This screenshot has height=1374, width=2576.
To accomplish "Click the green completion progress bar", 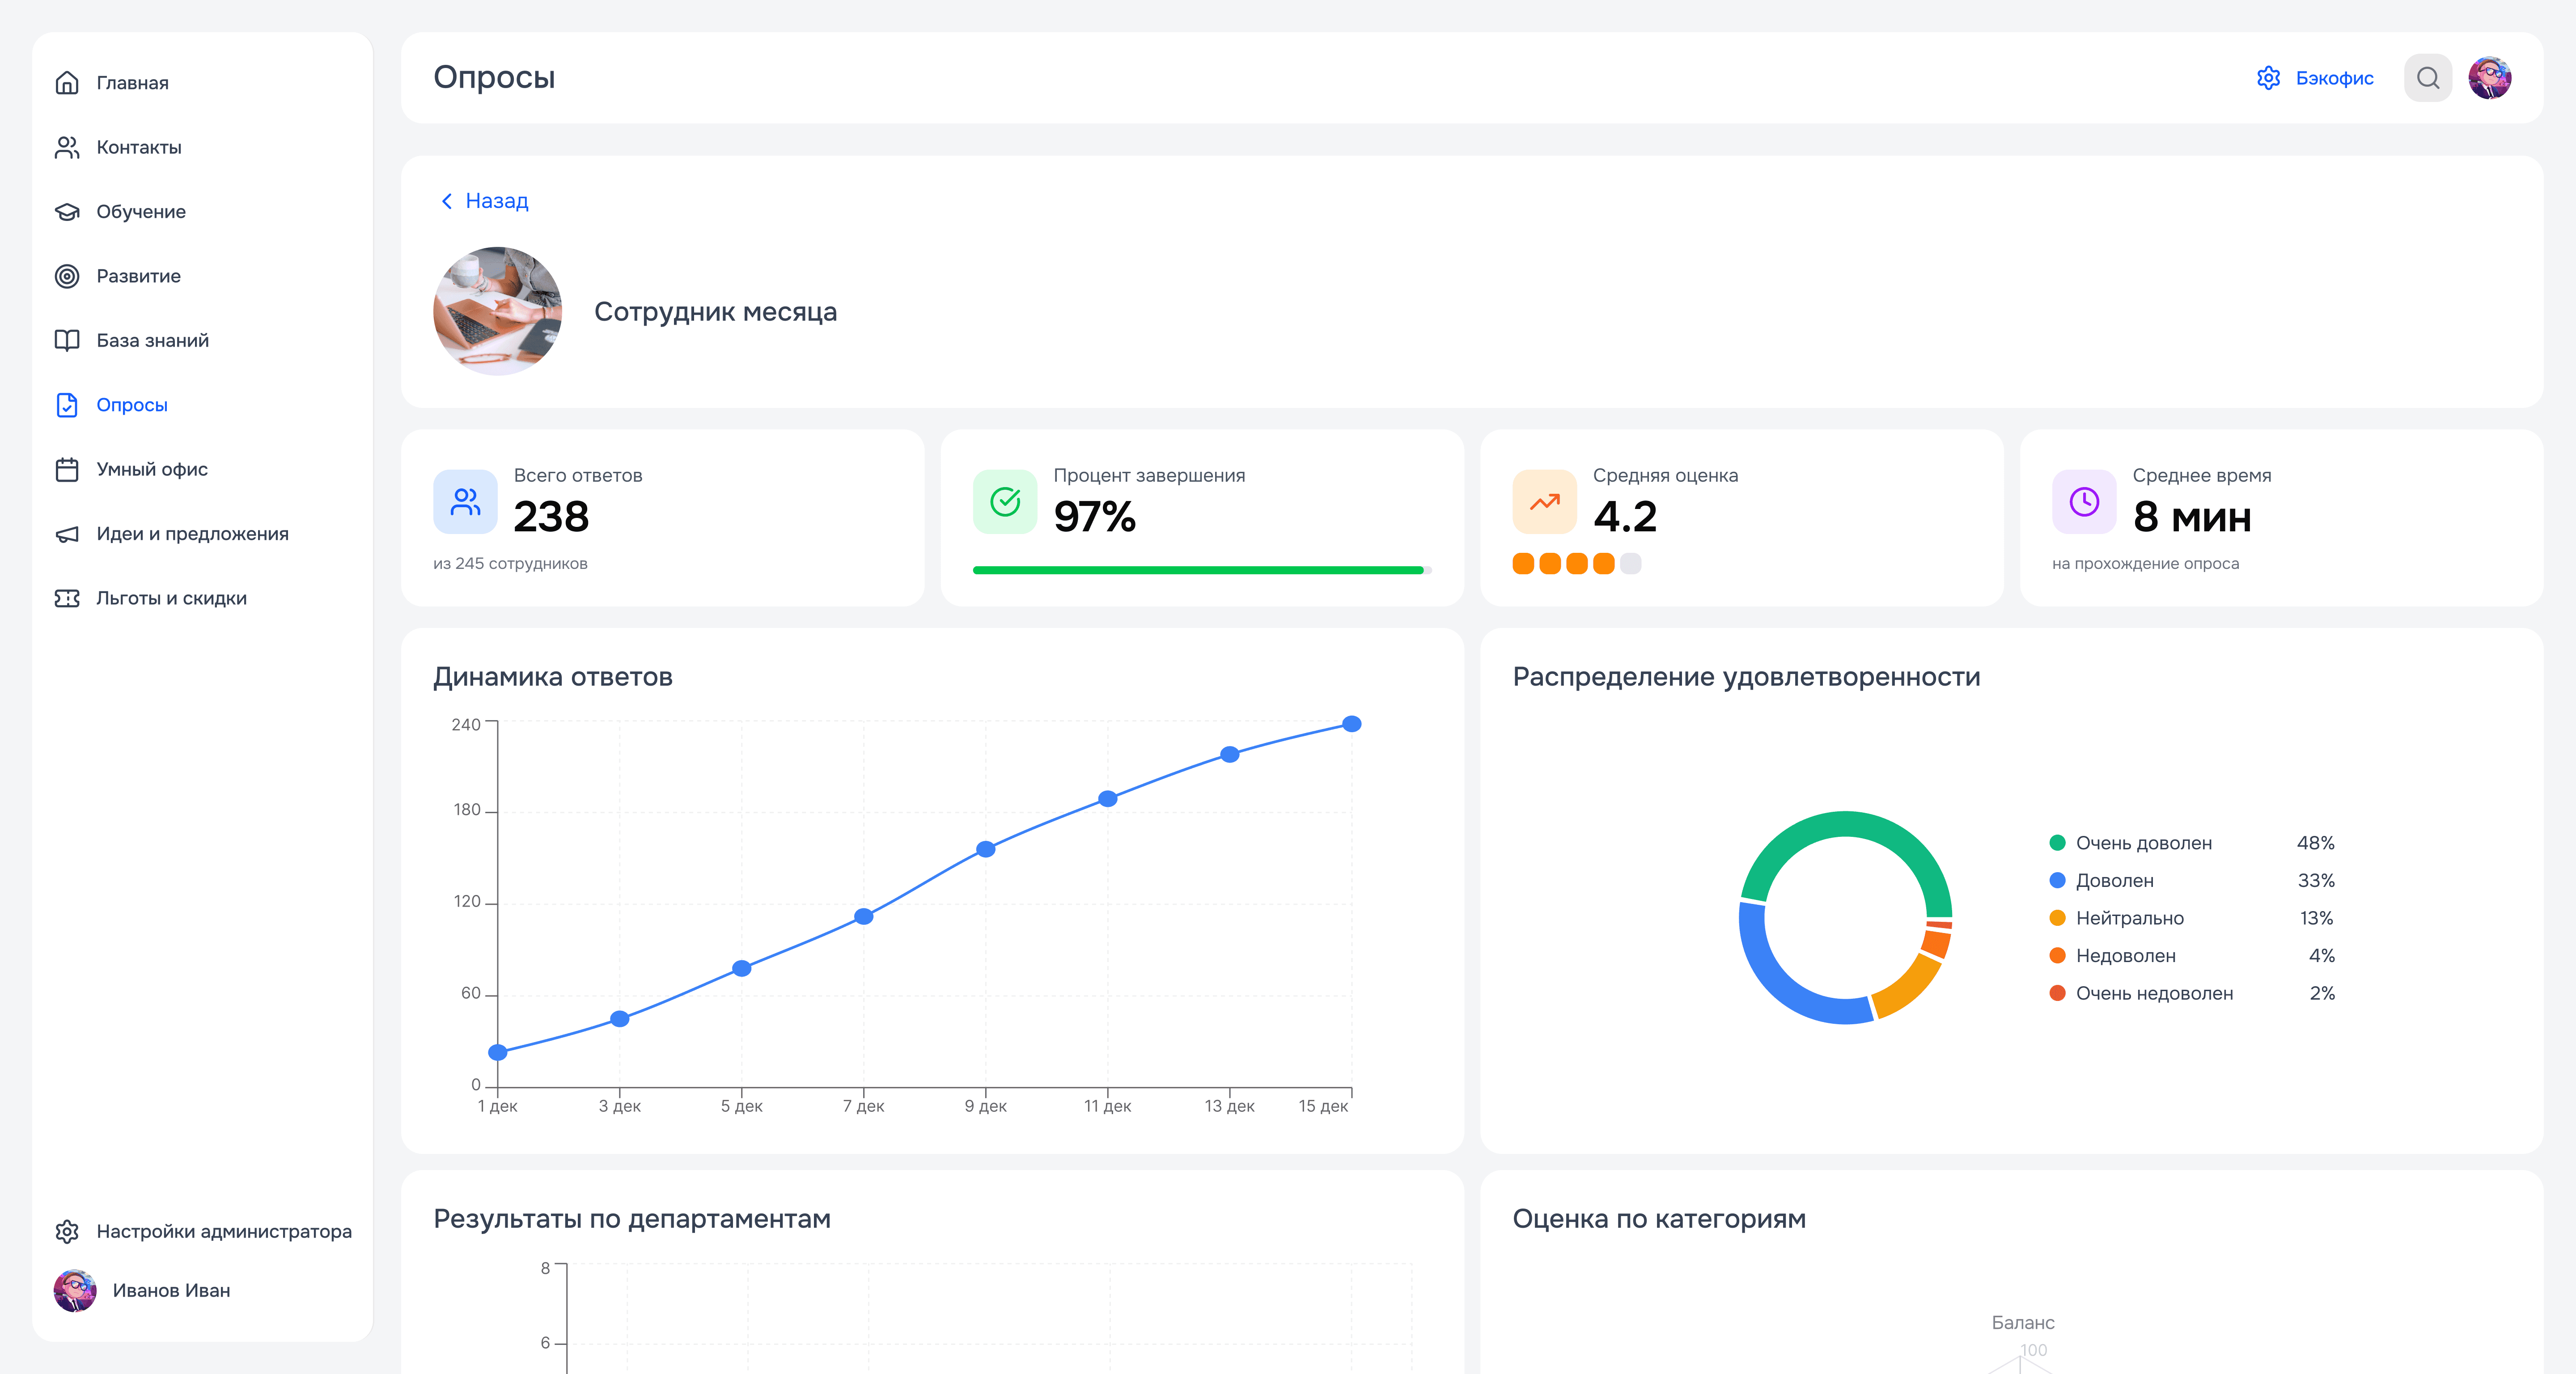I will (1197, 570).
